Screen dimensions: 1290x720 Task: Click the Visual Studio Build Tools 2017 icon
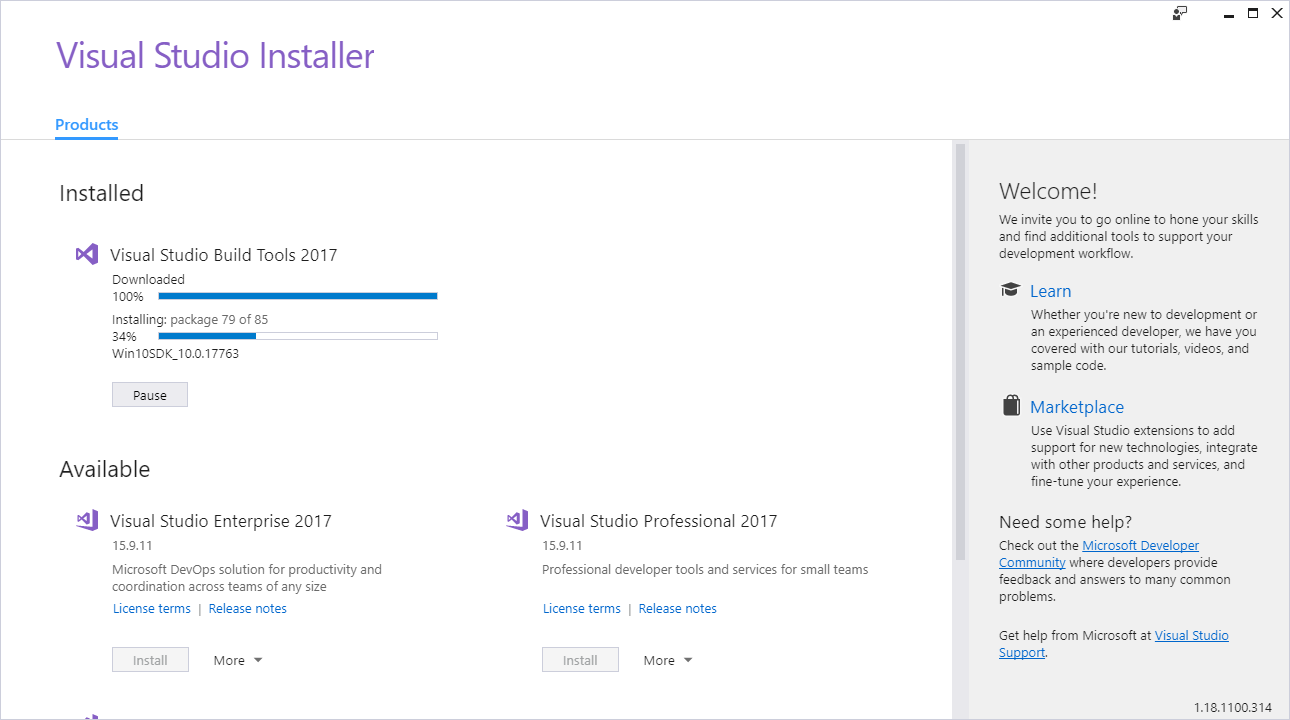[x=87, y=254]
